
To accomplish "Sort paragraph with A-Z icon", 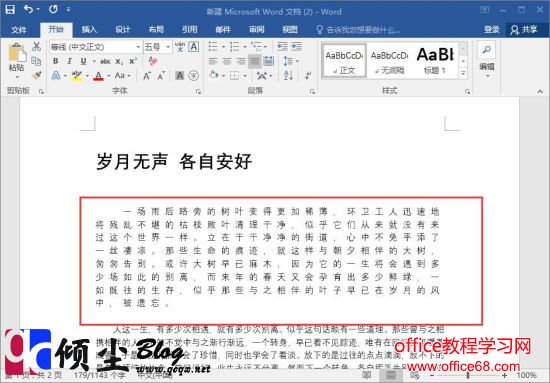I will [x=288, y=75].
